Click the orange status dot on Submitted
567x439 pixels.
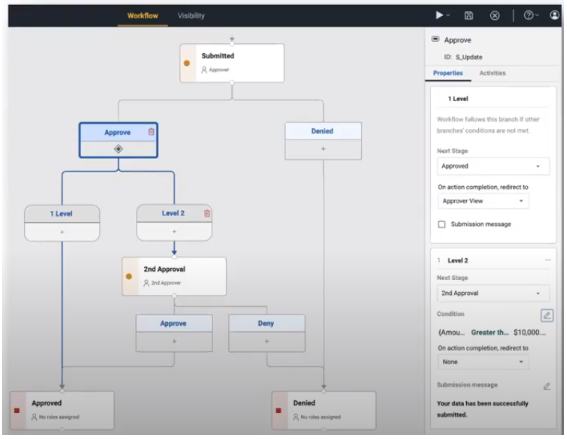[x=187, y=63]
